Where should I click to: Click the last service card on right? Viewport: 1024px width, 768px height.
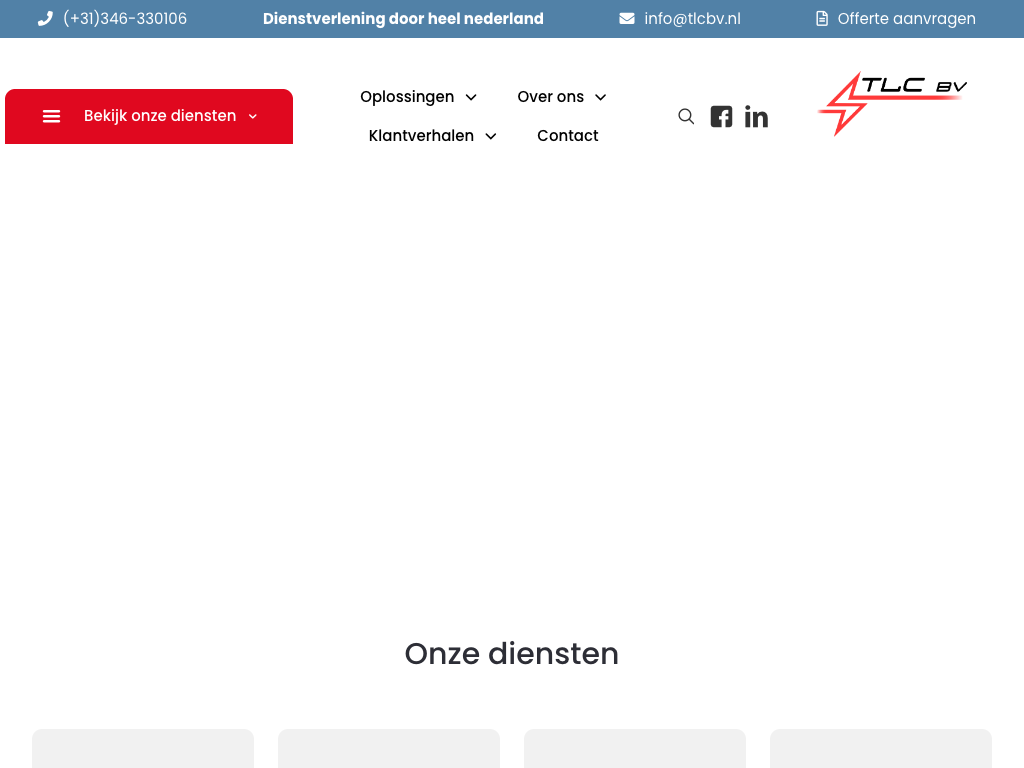tap(880, 748)
